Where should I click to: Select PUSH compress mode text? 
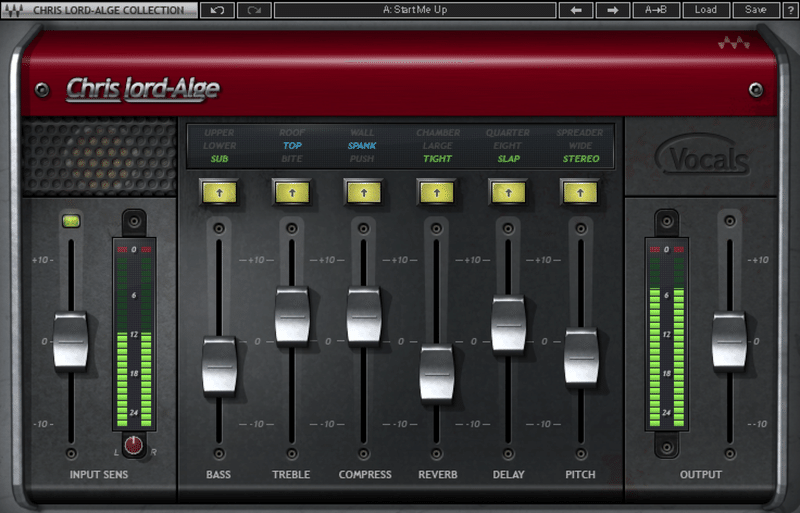(362, 159)
